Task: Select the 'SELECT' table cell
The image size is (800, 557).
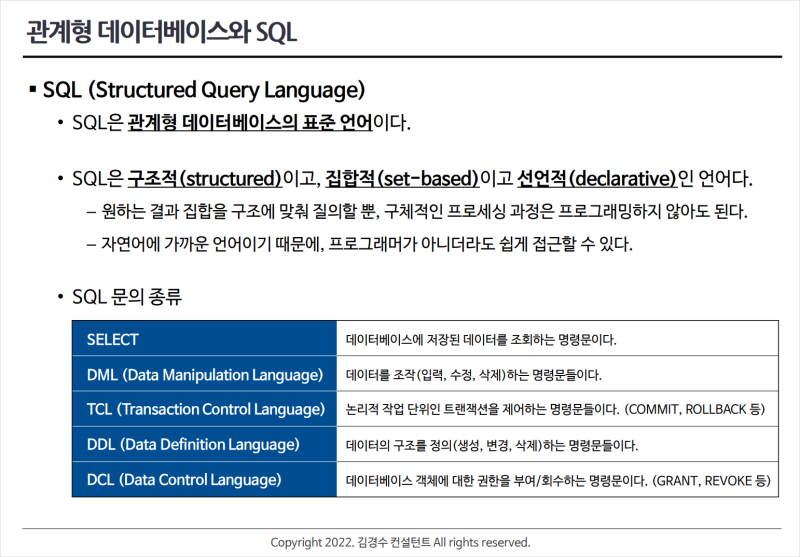Action: [205, 338]
